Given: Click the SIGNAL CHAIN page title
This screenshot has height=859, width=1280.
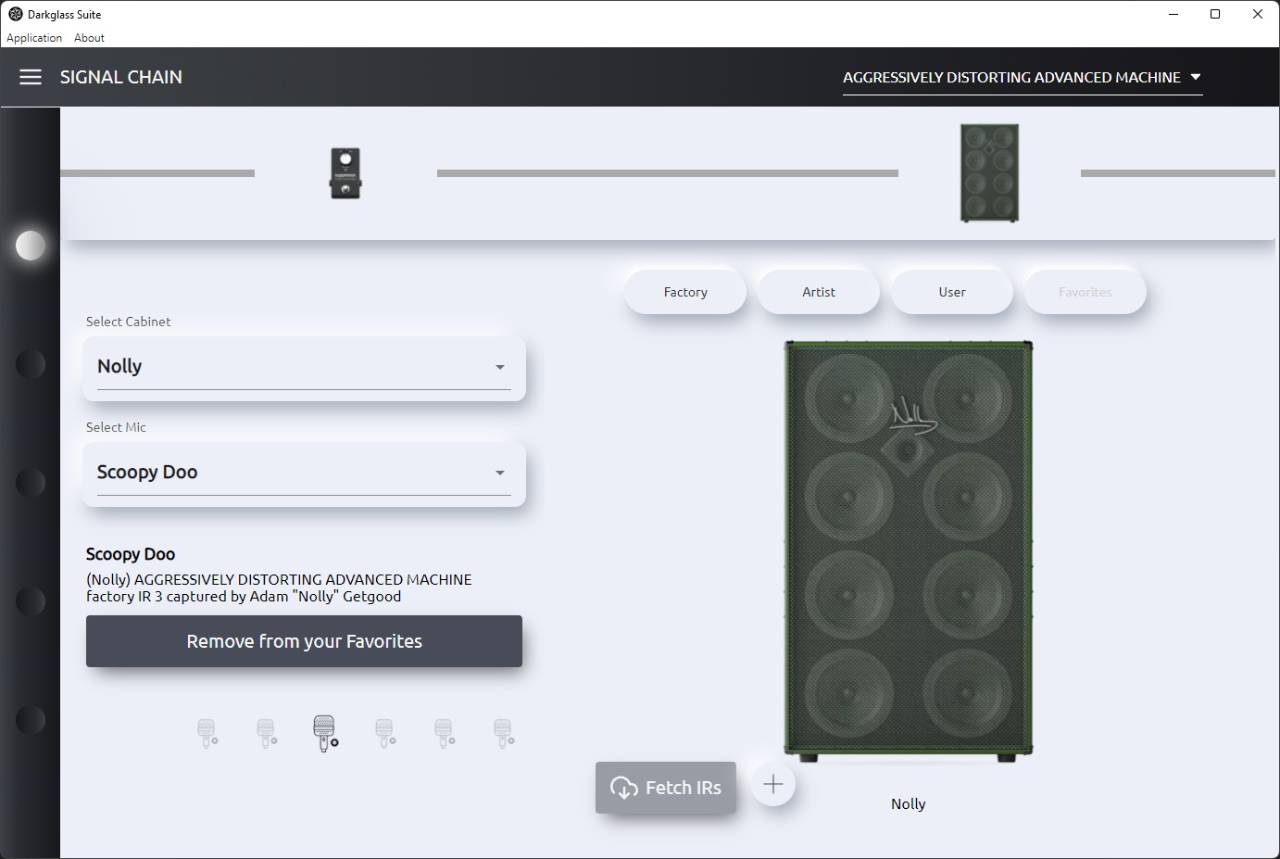Looking at the screenshot, I should [121, 77].
